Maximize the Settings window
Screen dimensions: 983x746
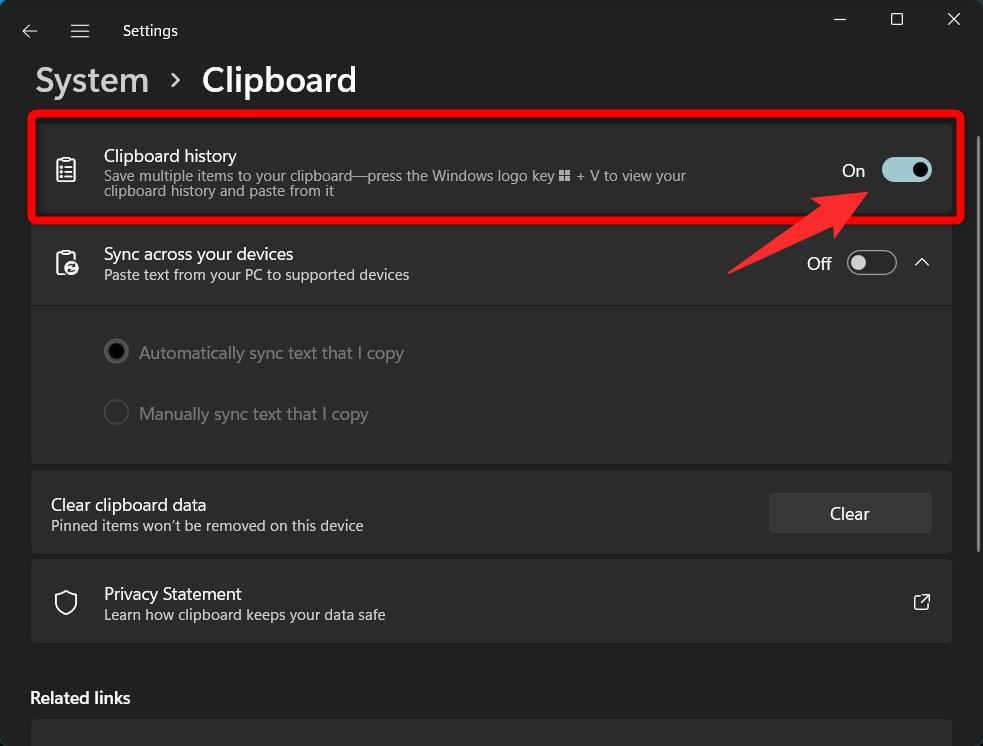[x=897, y=20]
